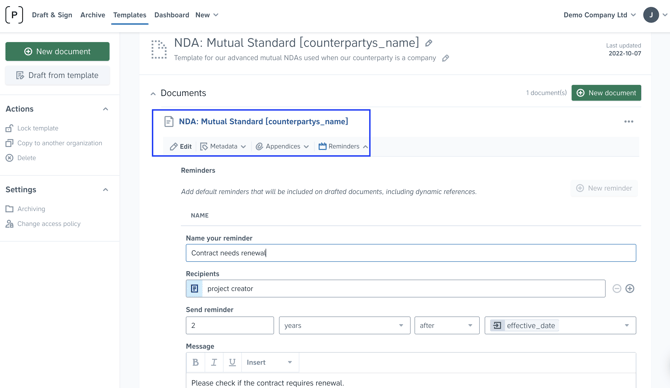
Task: Open Demo Company Ltd organization switcher
Action: tap(599, 15)
